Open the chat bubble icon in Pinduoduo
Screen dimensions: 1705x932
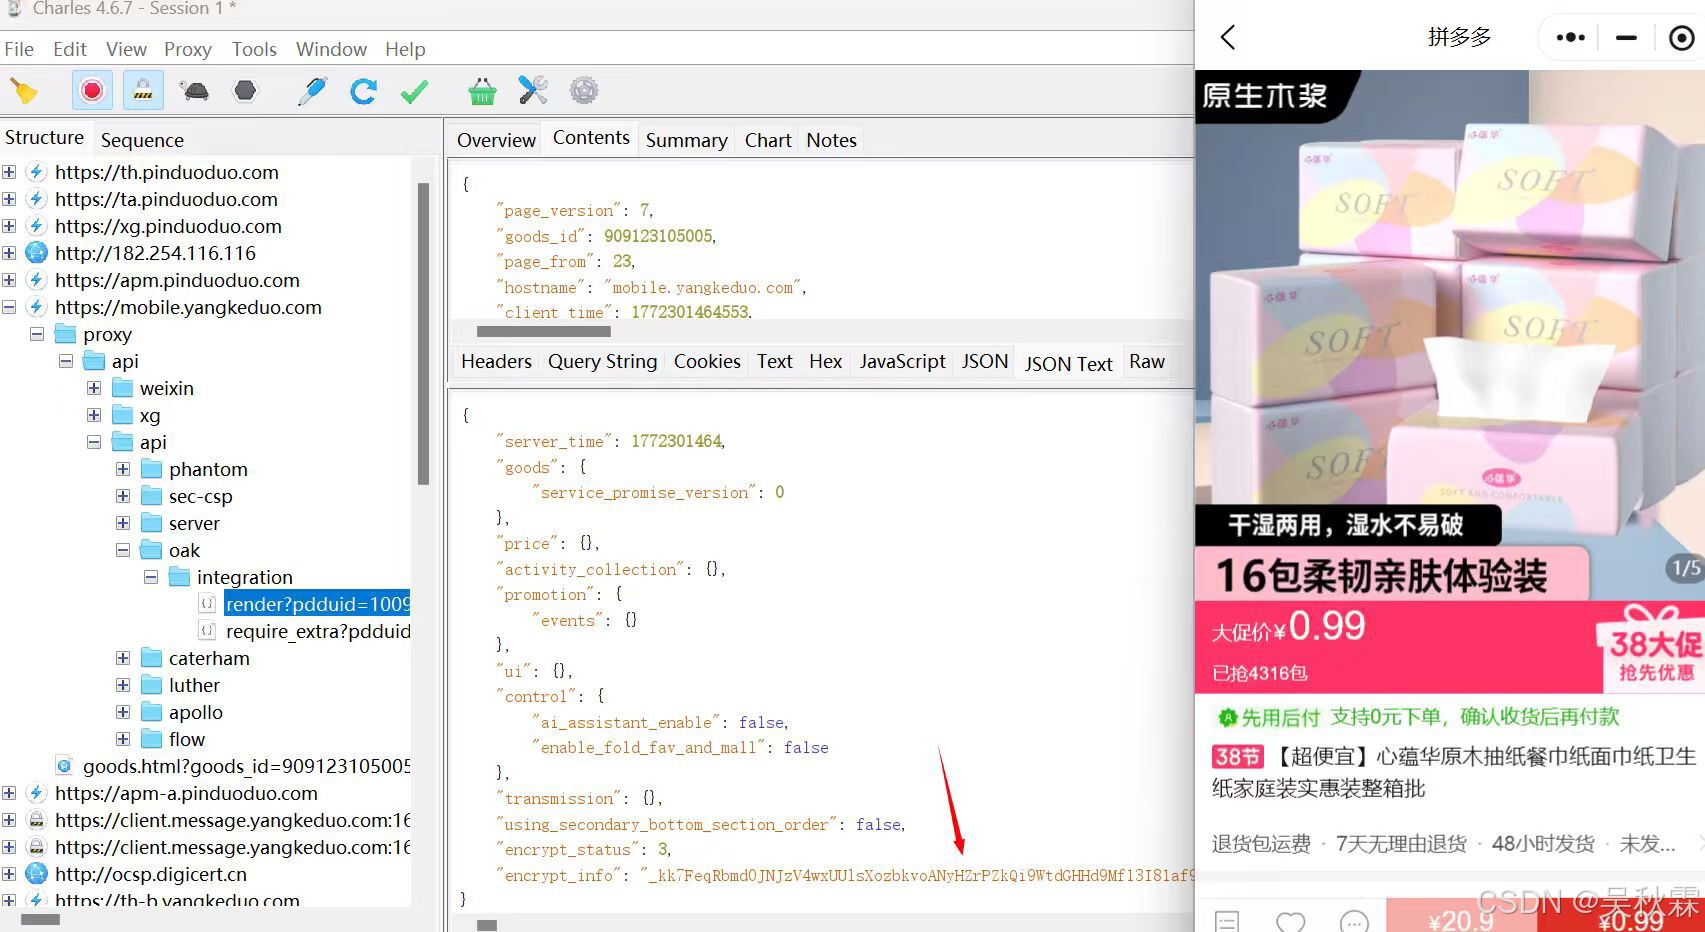(1354, 921)
